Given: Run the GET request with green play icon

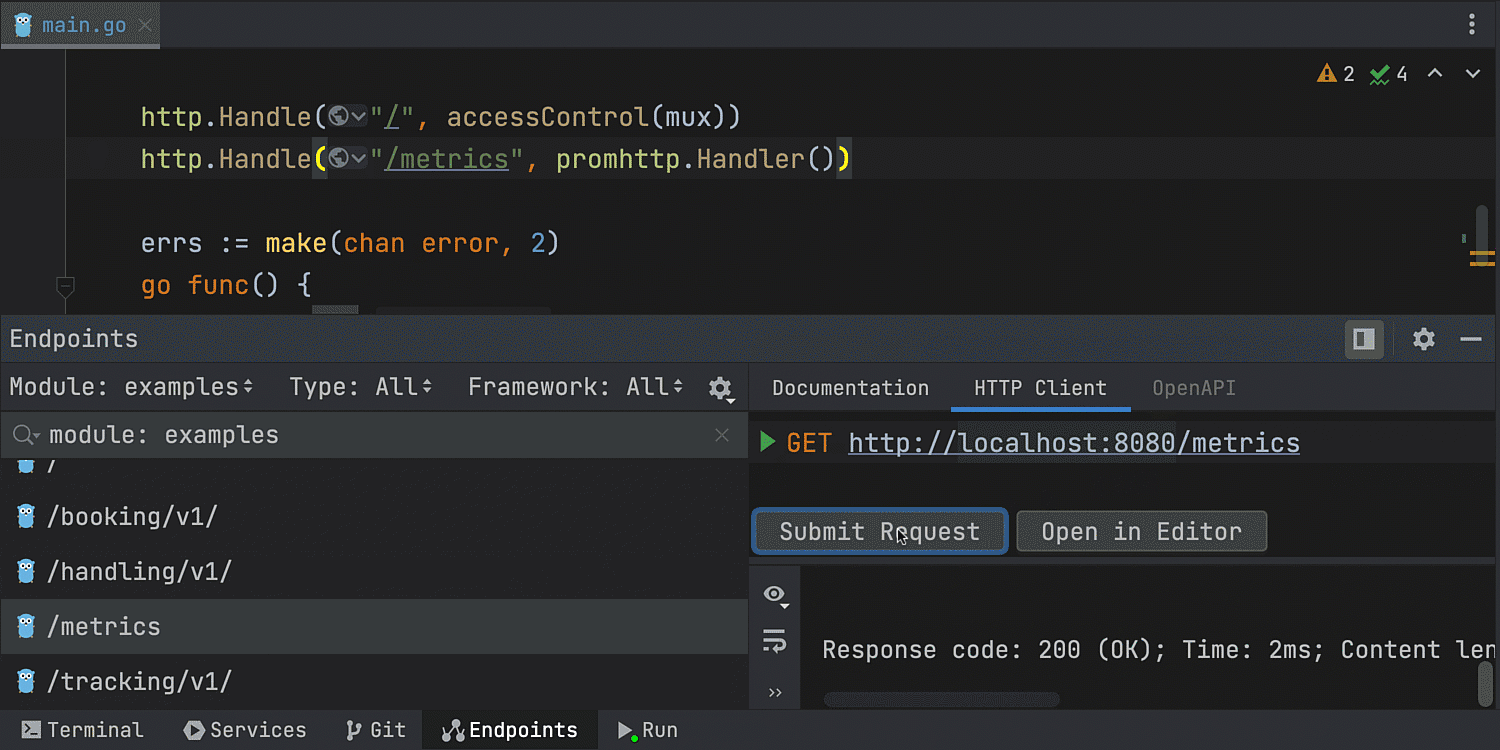Looking at the screenshot, I should click(x=767, y=442).
